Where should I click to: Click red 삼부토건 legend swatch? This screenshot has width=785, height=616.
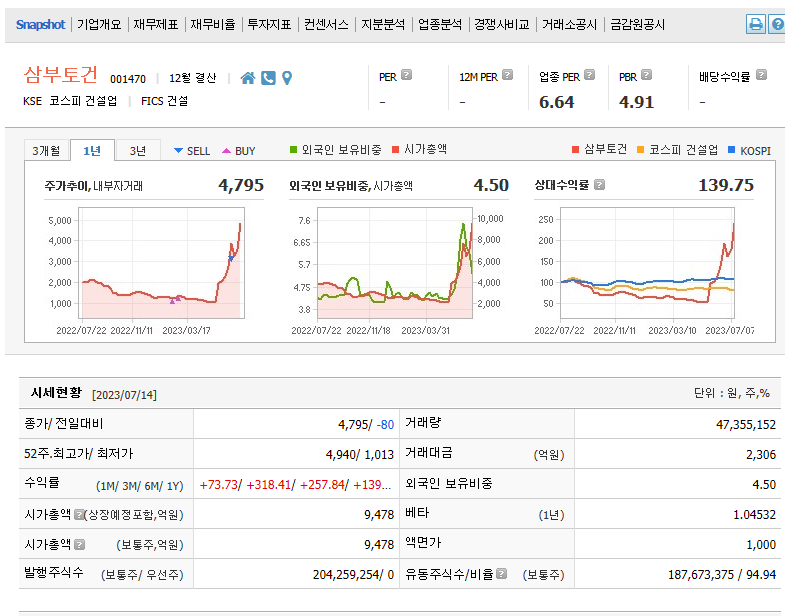575,149
